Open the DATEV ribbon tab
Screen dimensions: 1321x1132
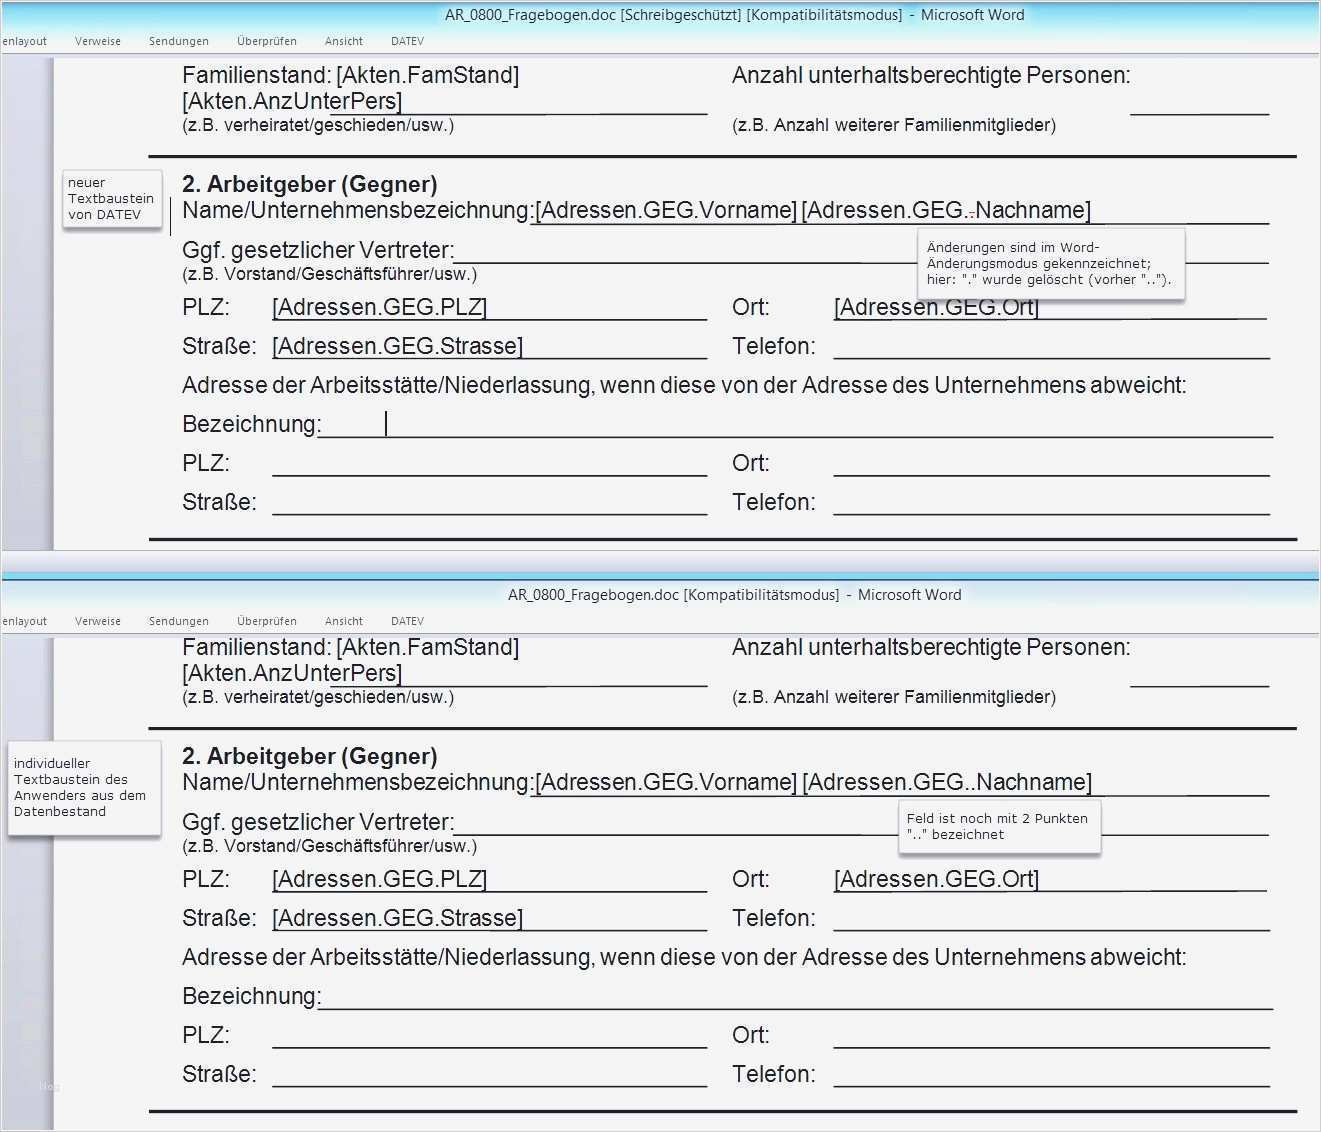[406, 41]
